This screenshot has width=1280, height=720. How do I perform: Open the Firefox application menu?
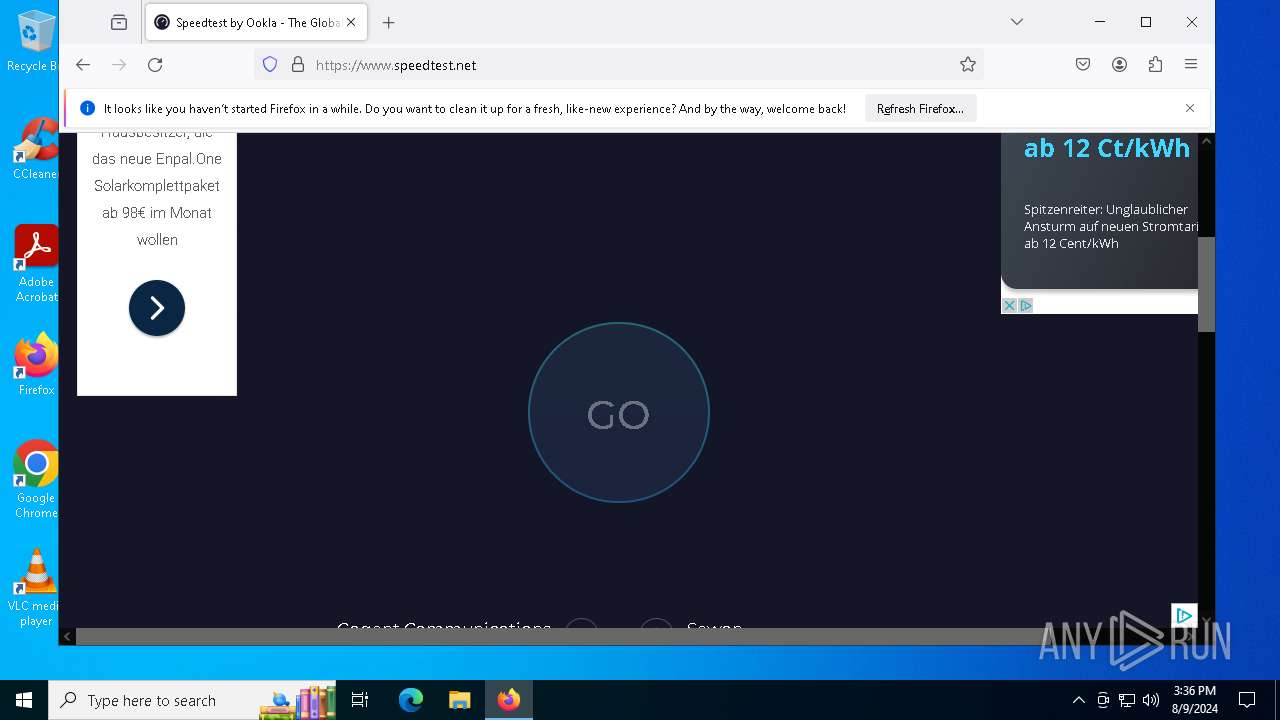tap(1191, 65)
